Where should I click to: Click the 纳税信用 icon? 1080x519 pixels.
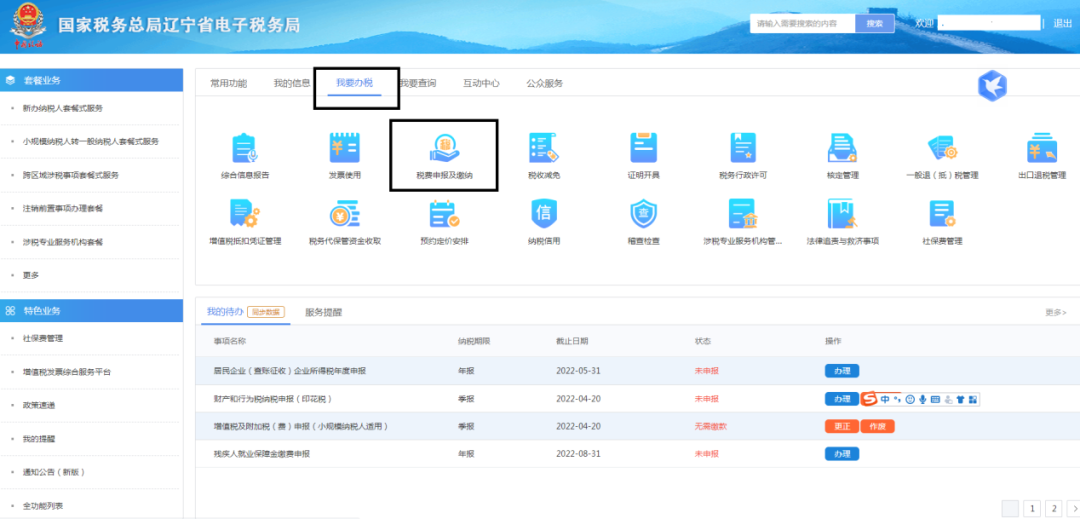point(543,216)
